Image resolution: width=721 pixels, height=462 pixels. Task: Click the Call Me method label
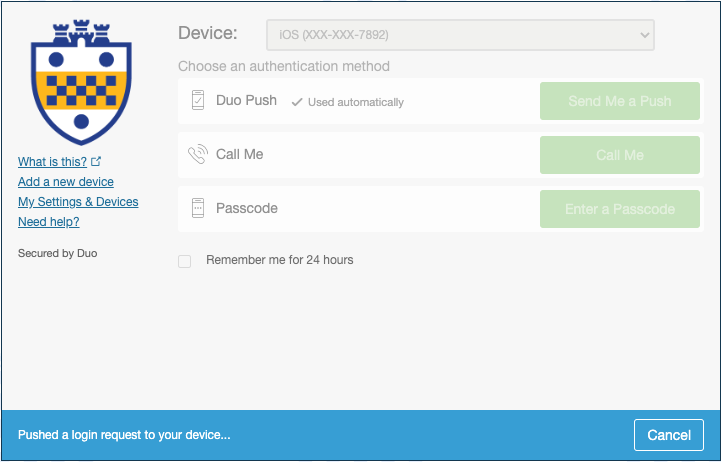(240, 154)
